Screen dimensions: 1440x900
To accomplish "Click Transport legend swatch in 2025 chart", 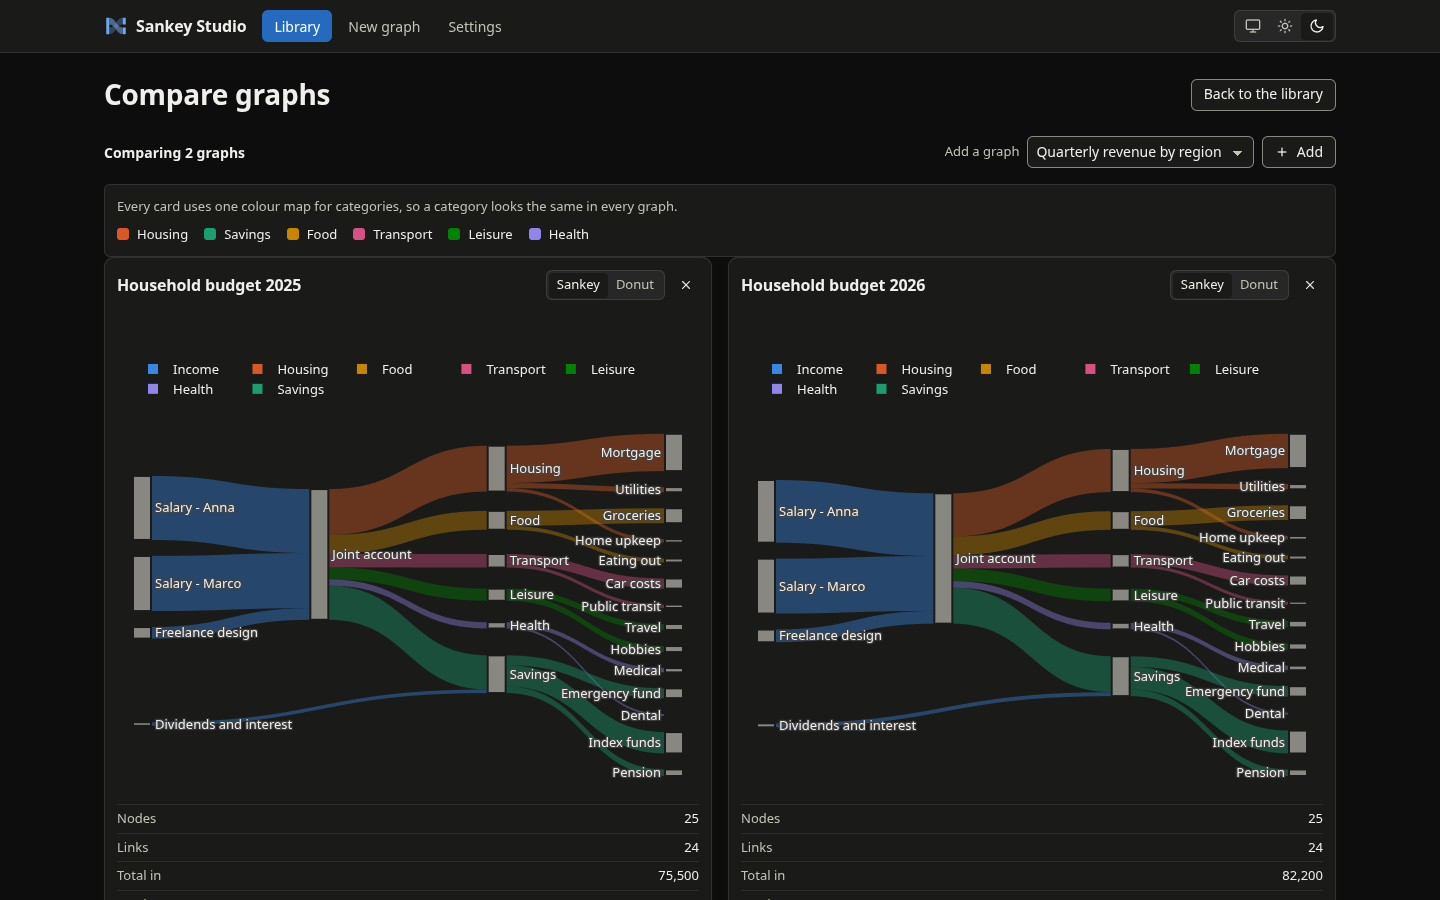I will [466, 369].
